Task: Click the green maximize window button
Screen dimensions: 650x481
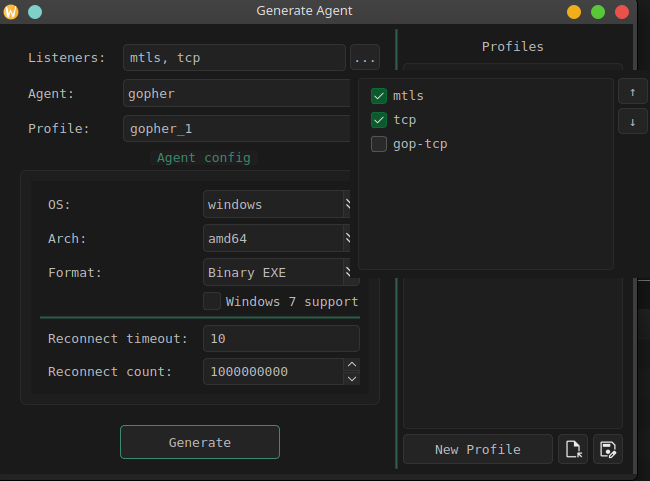Action: pos(598,12)
